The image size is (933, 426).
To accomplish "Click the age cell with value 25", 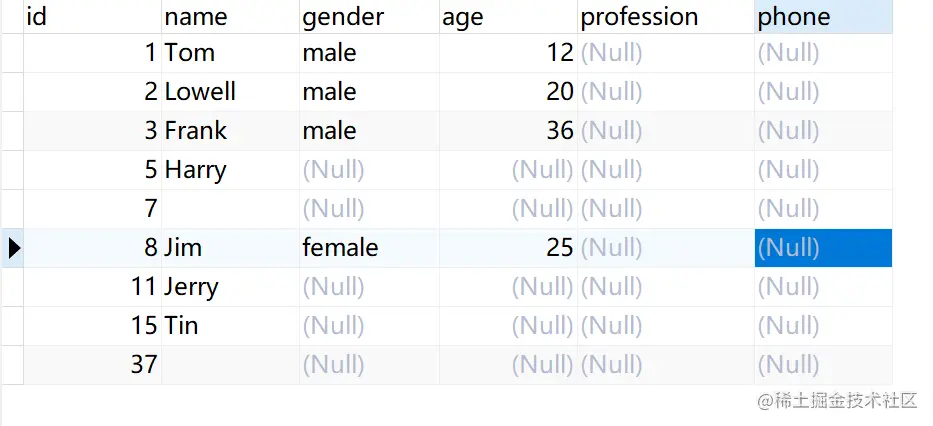I will 507,248.
